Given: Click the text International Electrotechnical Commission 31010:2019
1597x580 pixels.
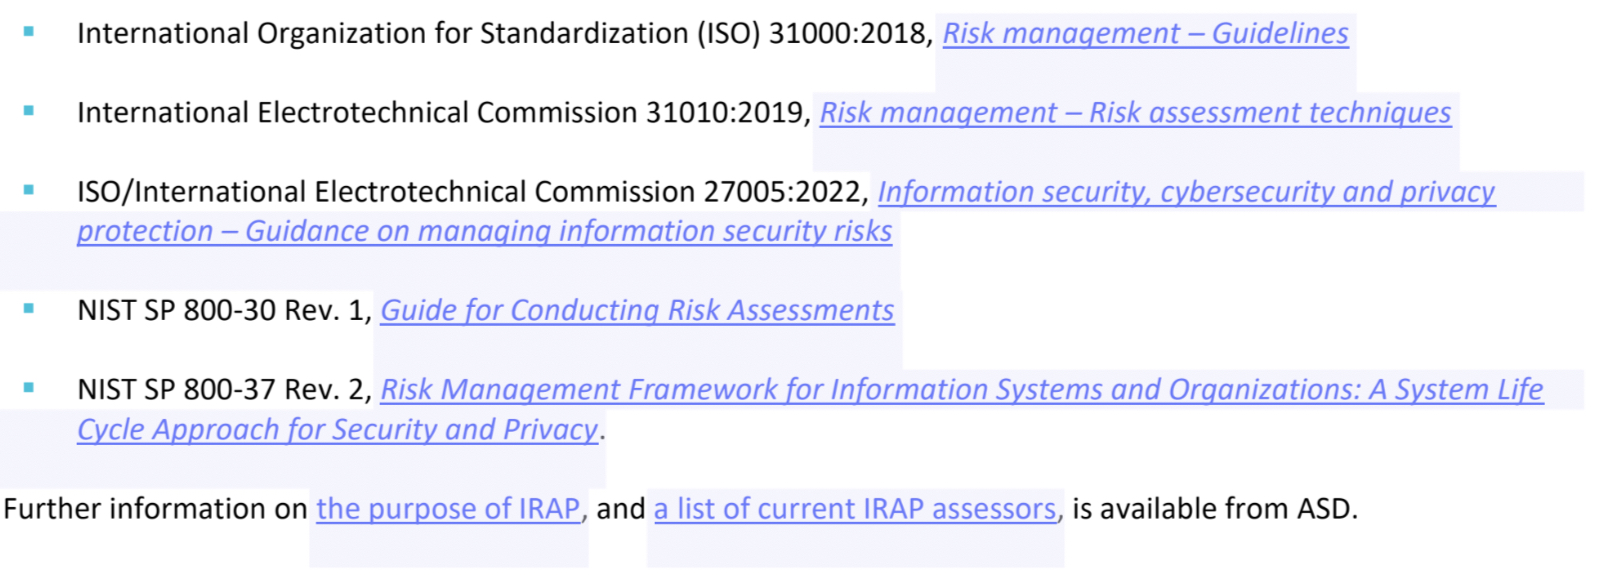Looking at the screenshot, I should click(440, 113).
